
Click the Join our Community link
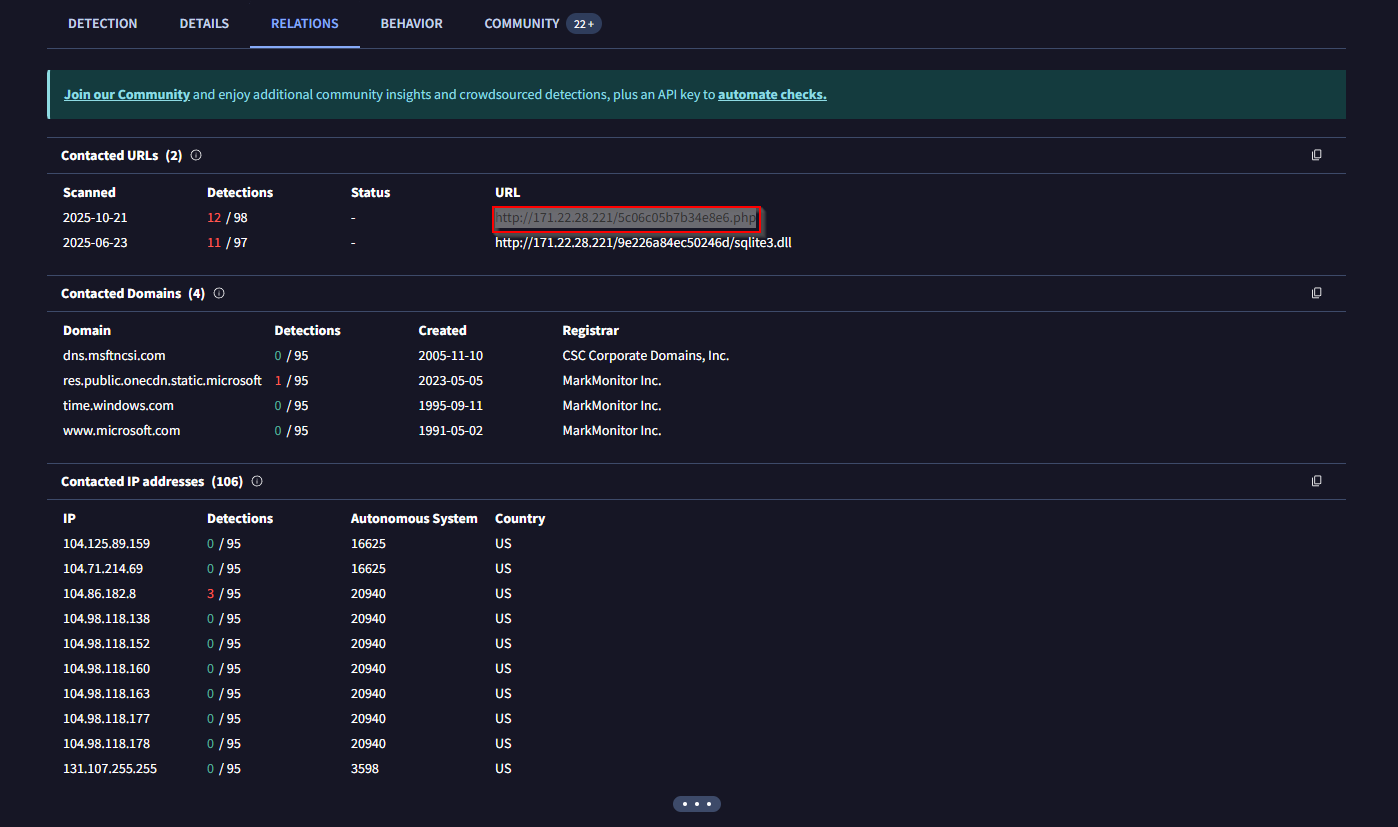pyautogui.click(x=127, y=95)
